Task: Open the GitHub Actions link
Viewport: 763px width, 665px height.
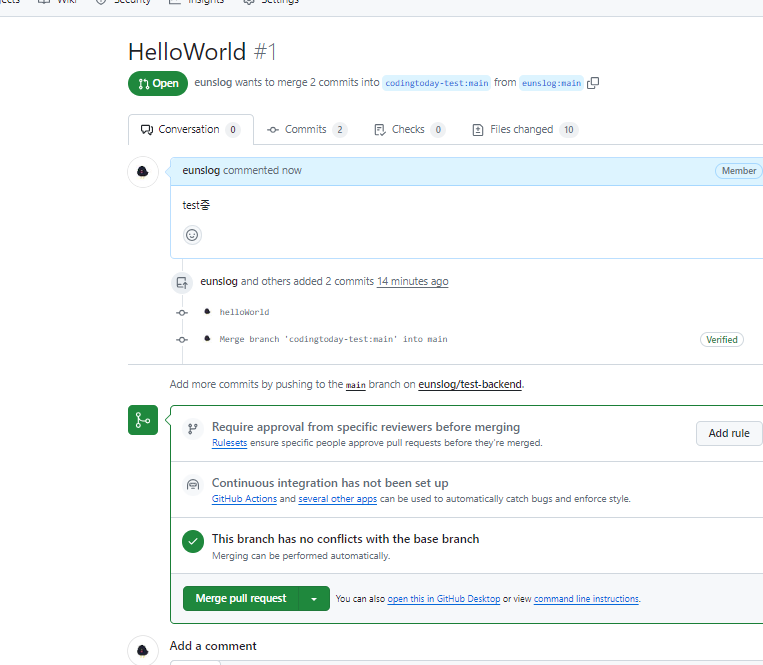Action: (x=244, y=499)
